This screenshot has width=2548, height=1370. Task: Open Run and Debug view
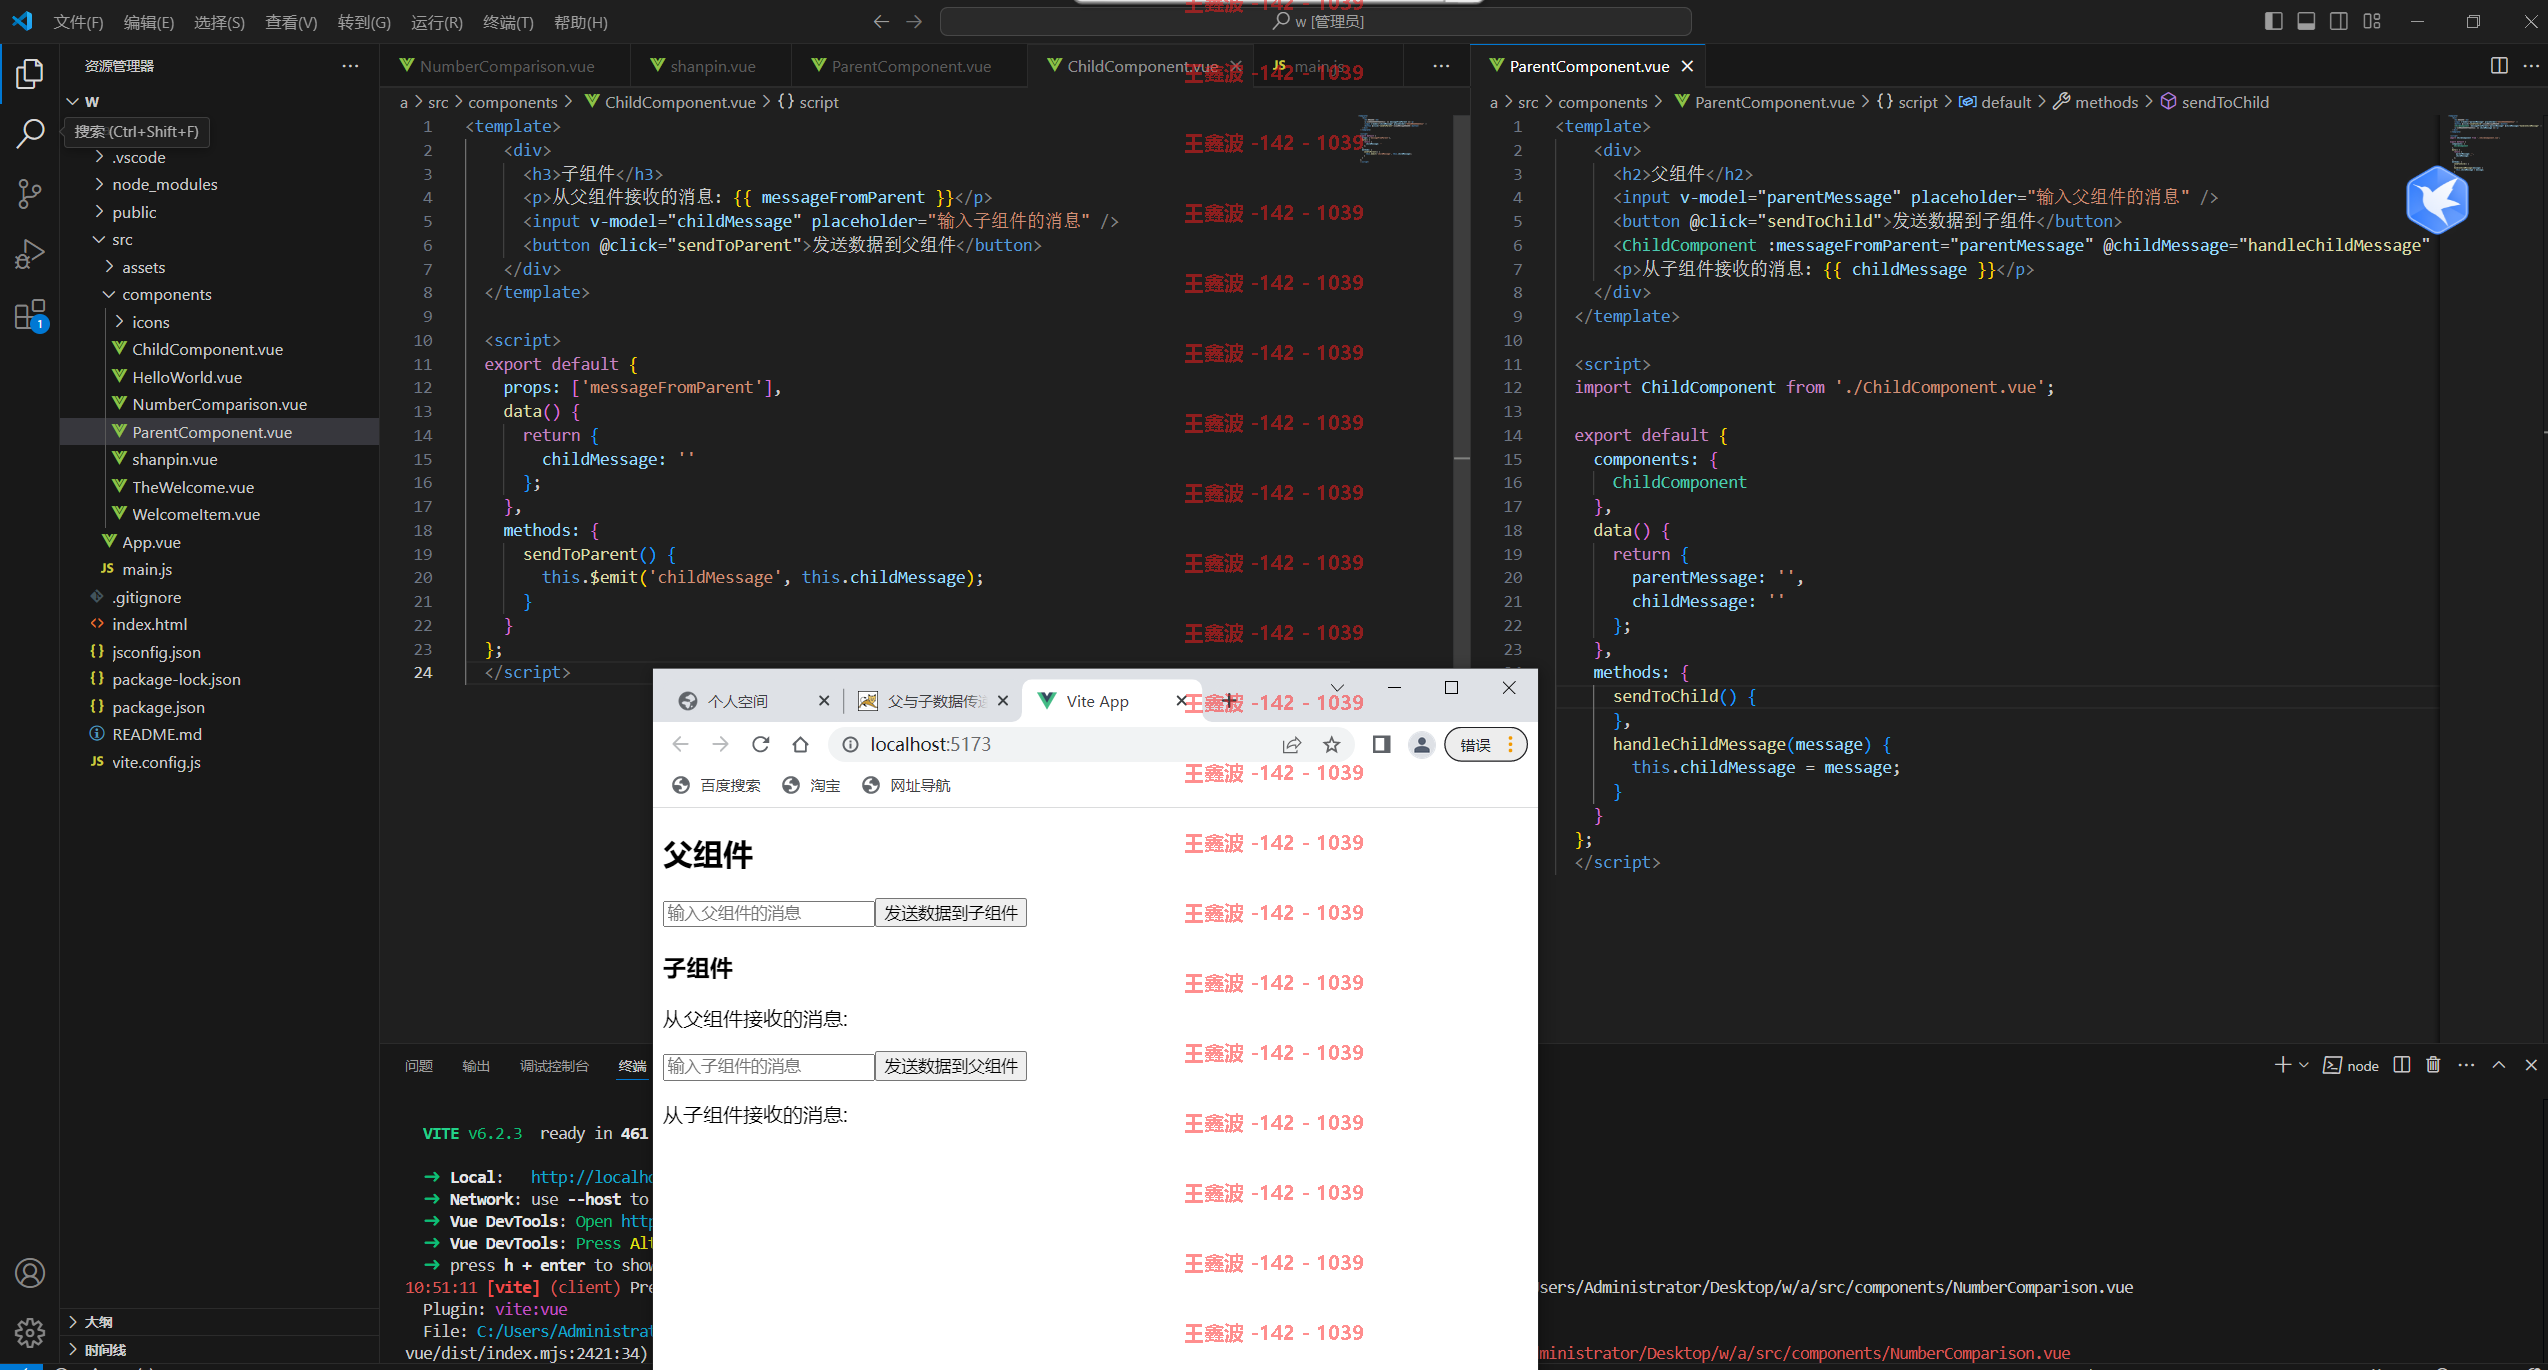click(x=30, y=254)
